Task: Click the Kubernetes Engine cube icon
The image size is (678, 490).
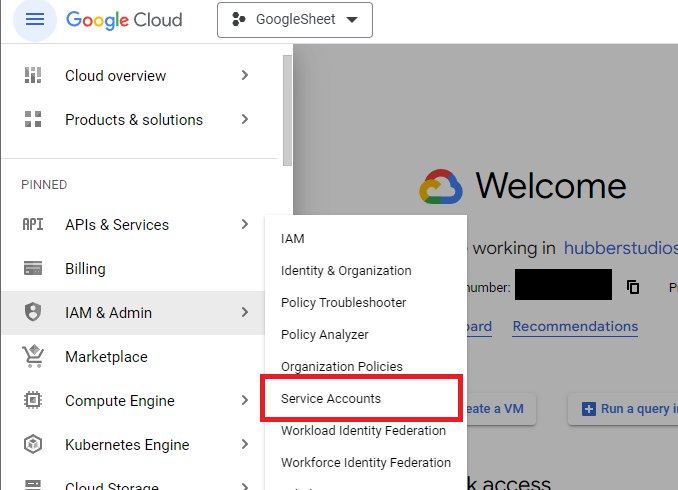Action: [33, 444]
